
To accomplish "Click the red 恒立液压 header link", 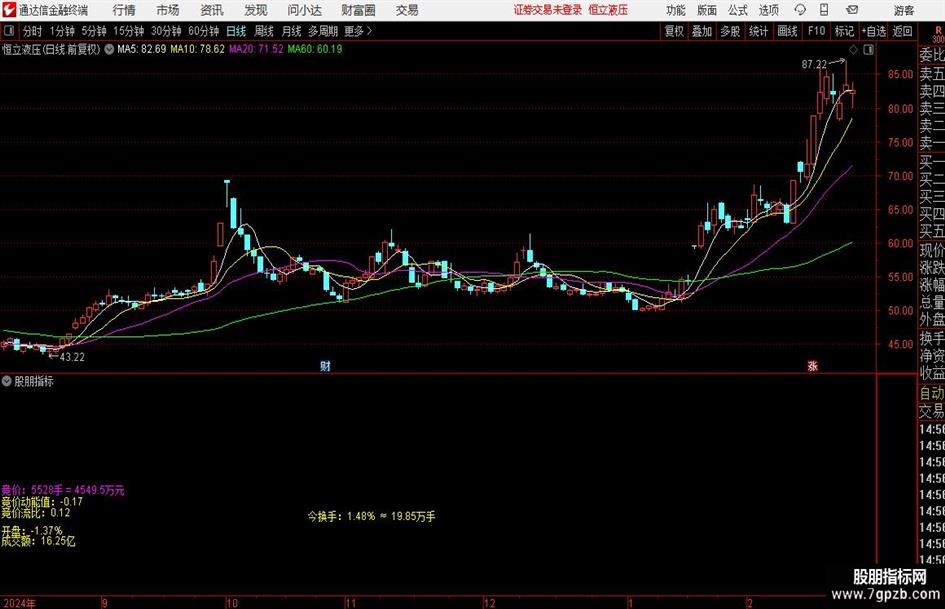I will point(608,10).
